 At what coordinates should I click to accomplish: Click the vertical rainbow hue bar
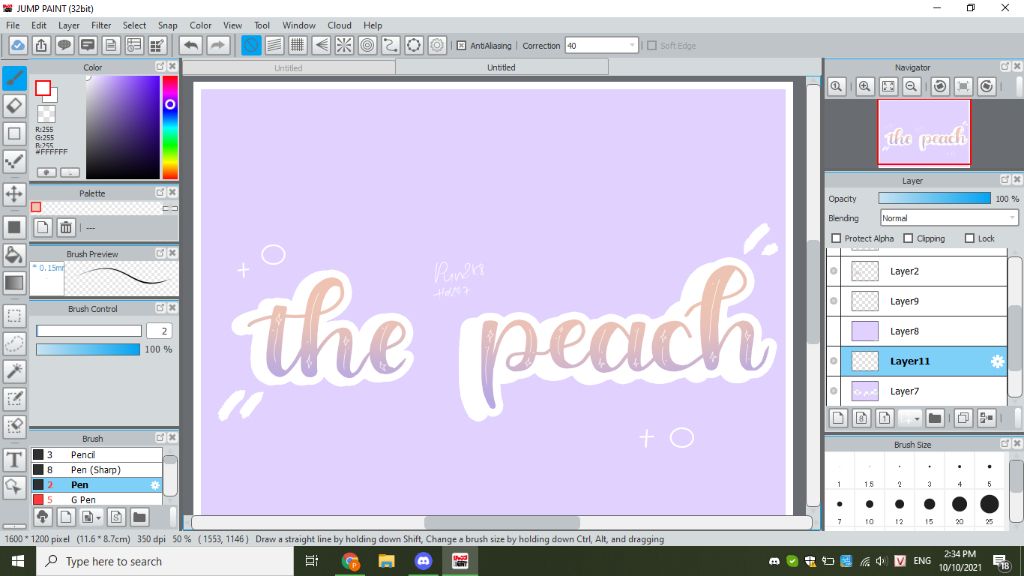click(170, 127)
